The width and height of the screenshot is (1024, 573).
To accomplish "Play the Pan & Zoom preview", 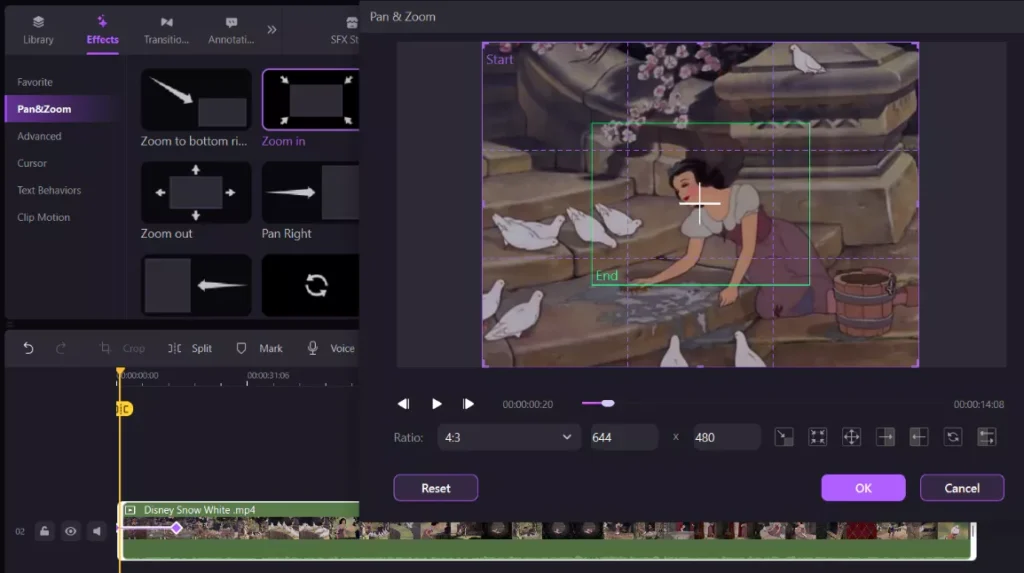I will click(x=436, y=404).
